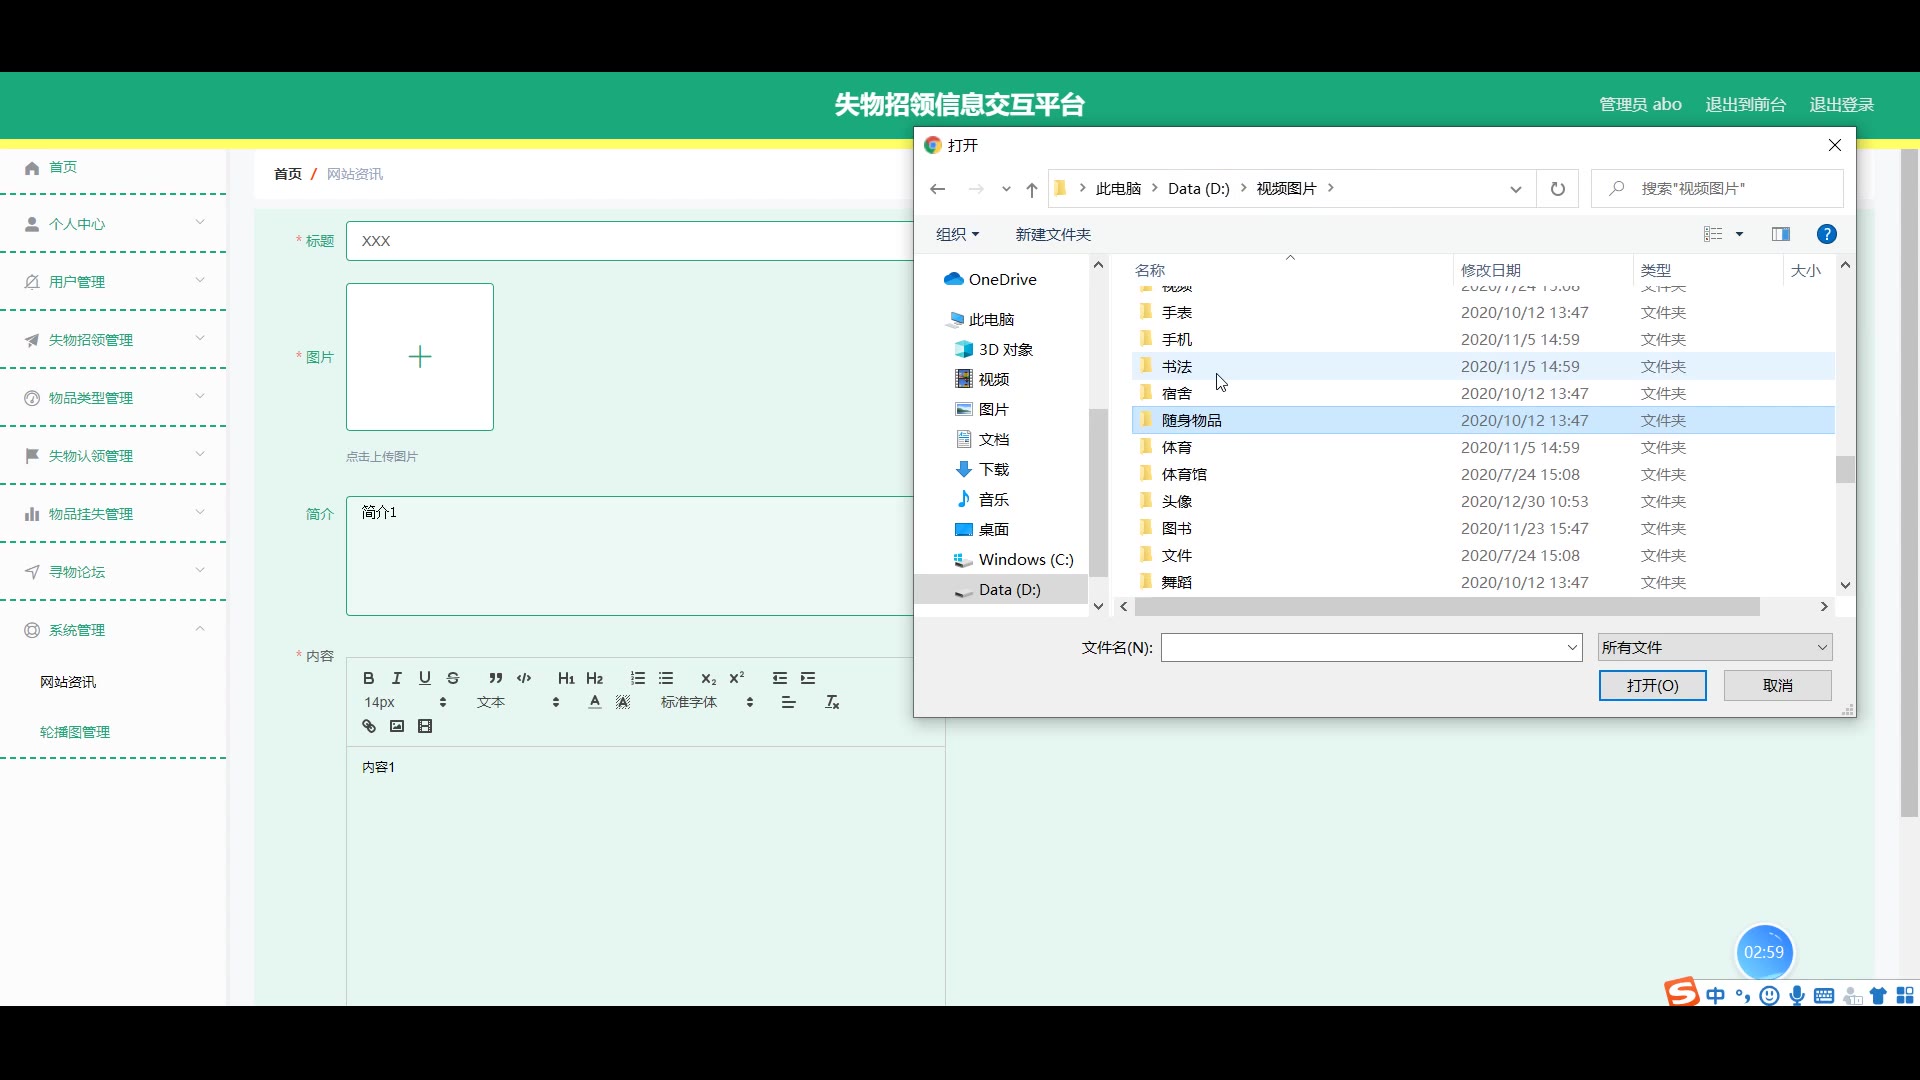Expand the 组织 menu in file dialog

(957, 234)
